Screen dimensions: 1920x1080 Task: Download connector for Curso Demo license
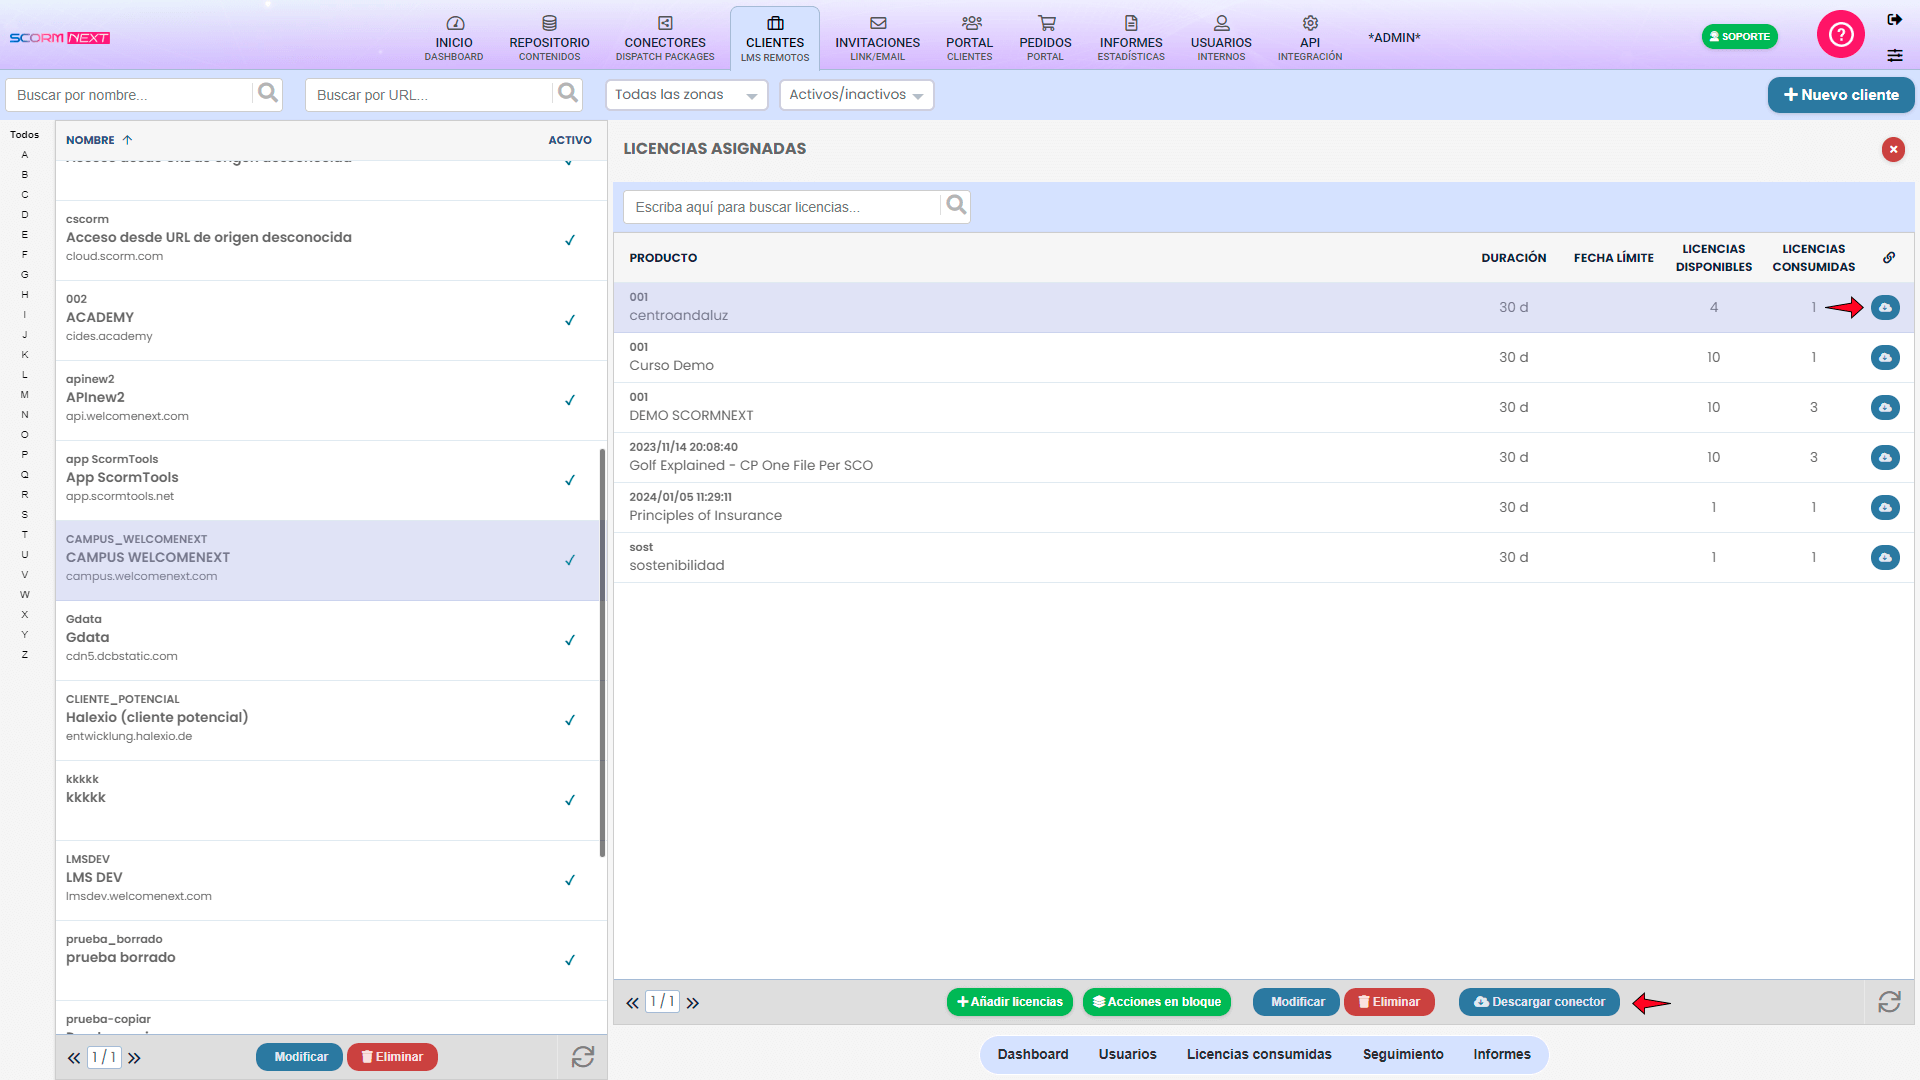coord(1885,358)
